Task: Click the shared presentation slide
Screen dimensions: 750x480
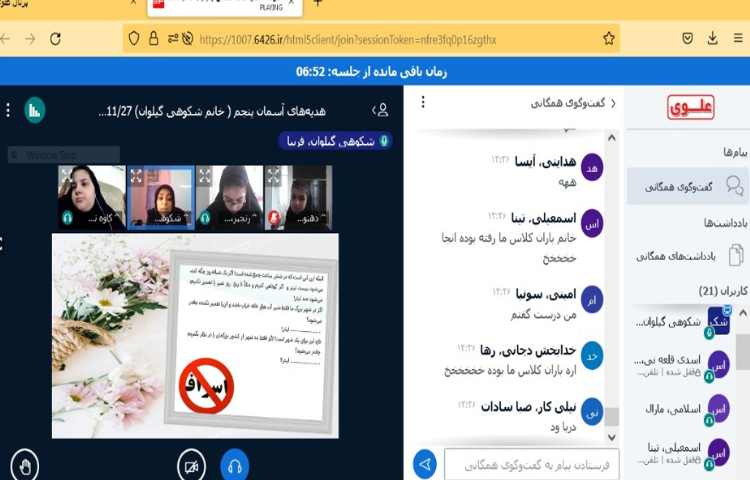Action: tap(195, 336)
